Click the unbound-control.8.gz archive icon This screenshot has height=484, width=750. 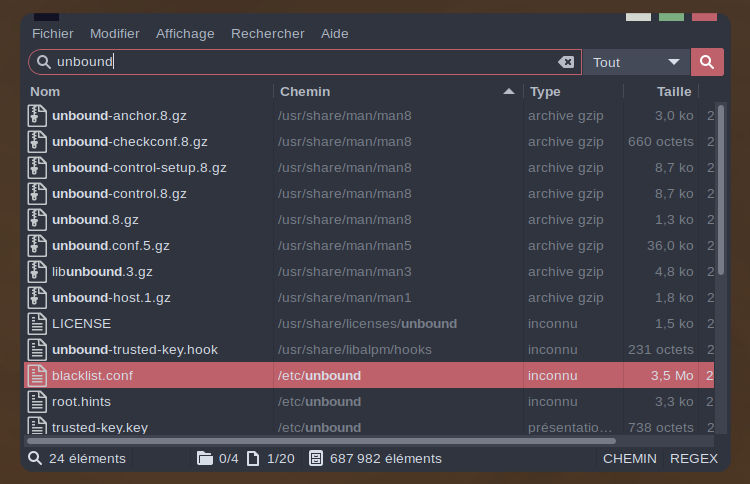37,194
